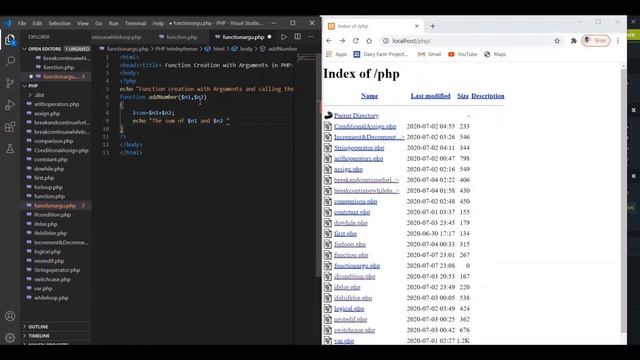Screen dimensions: 640x360
Task: Open the File menu
Action: [22, 23]
